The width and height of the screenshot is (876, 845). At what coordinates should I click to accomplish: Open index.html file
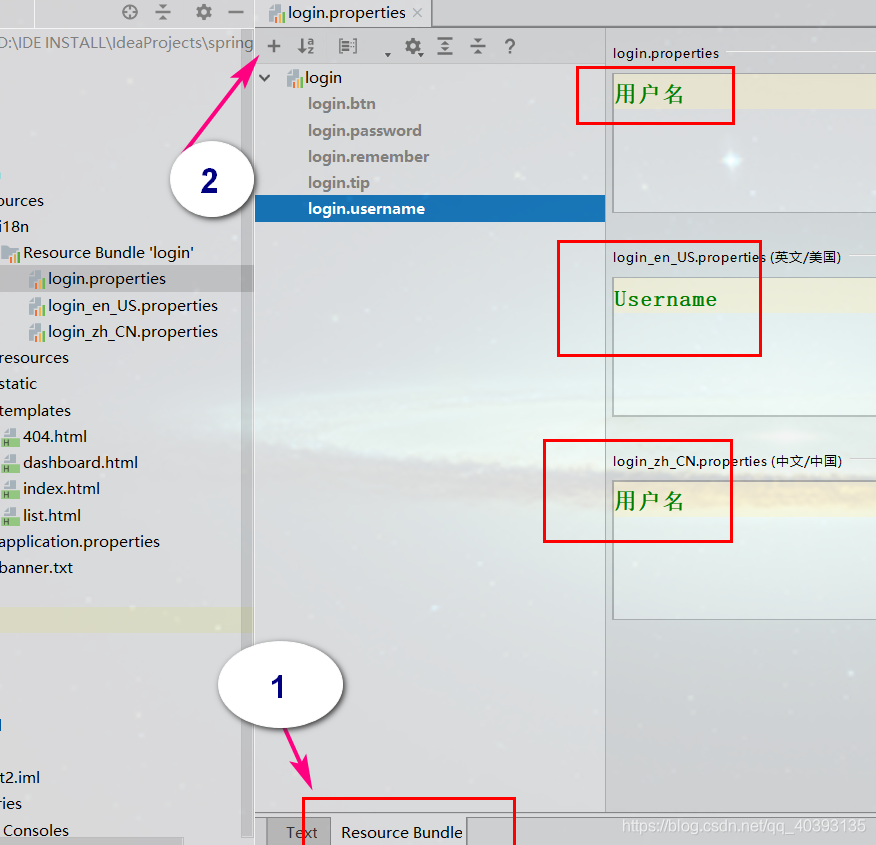click(x=61, y=489)
